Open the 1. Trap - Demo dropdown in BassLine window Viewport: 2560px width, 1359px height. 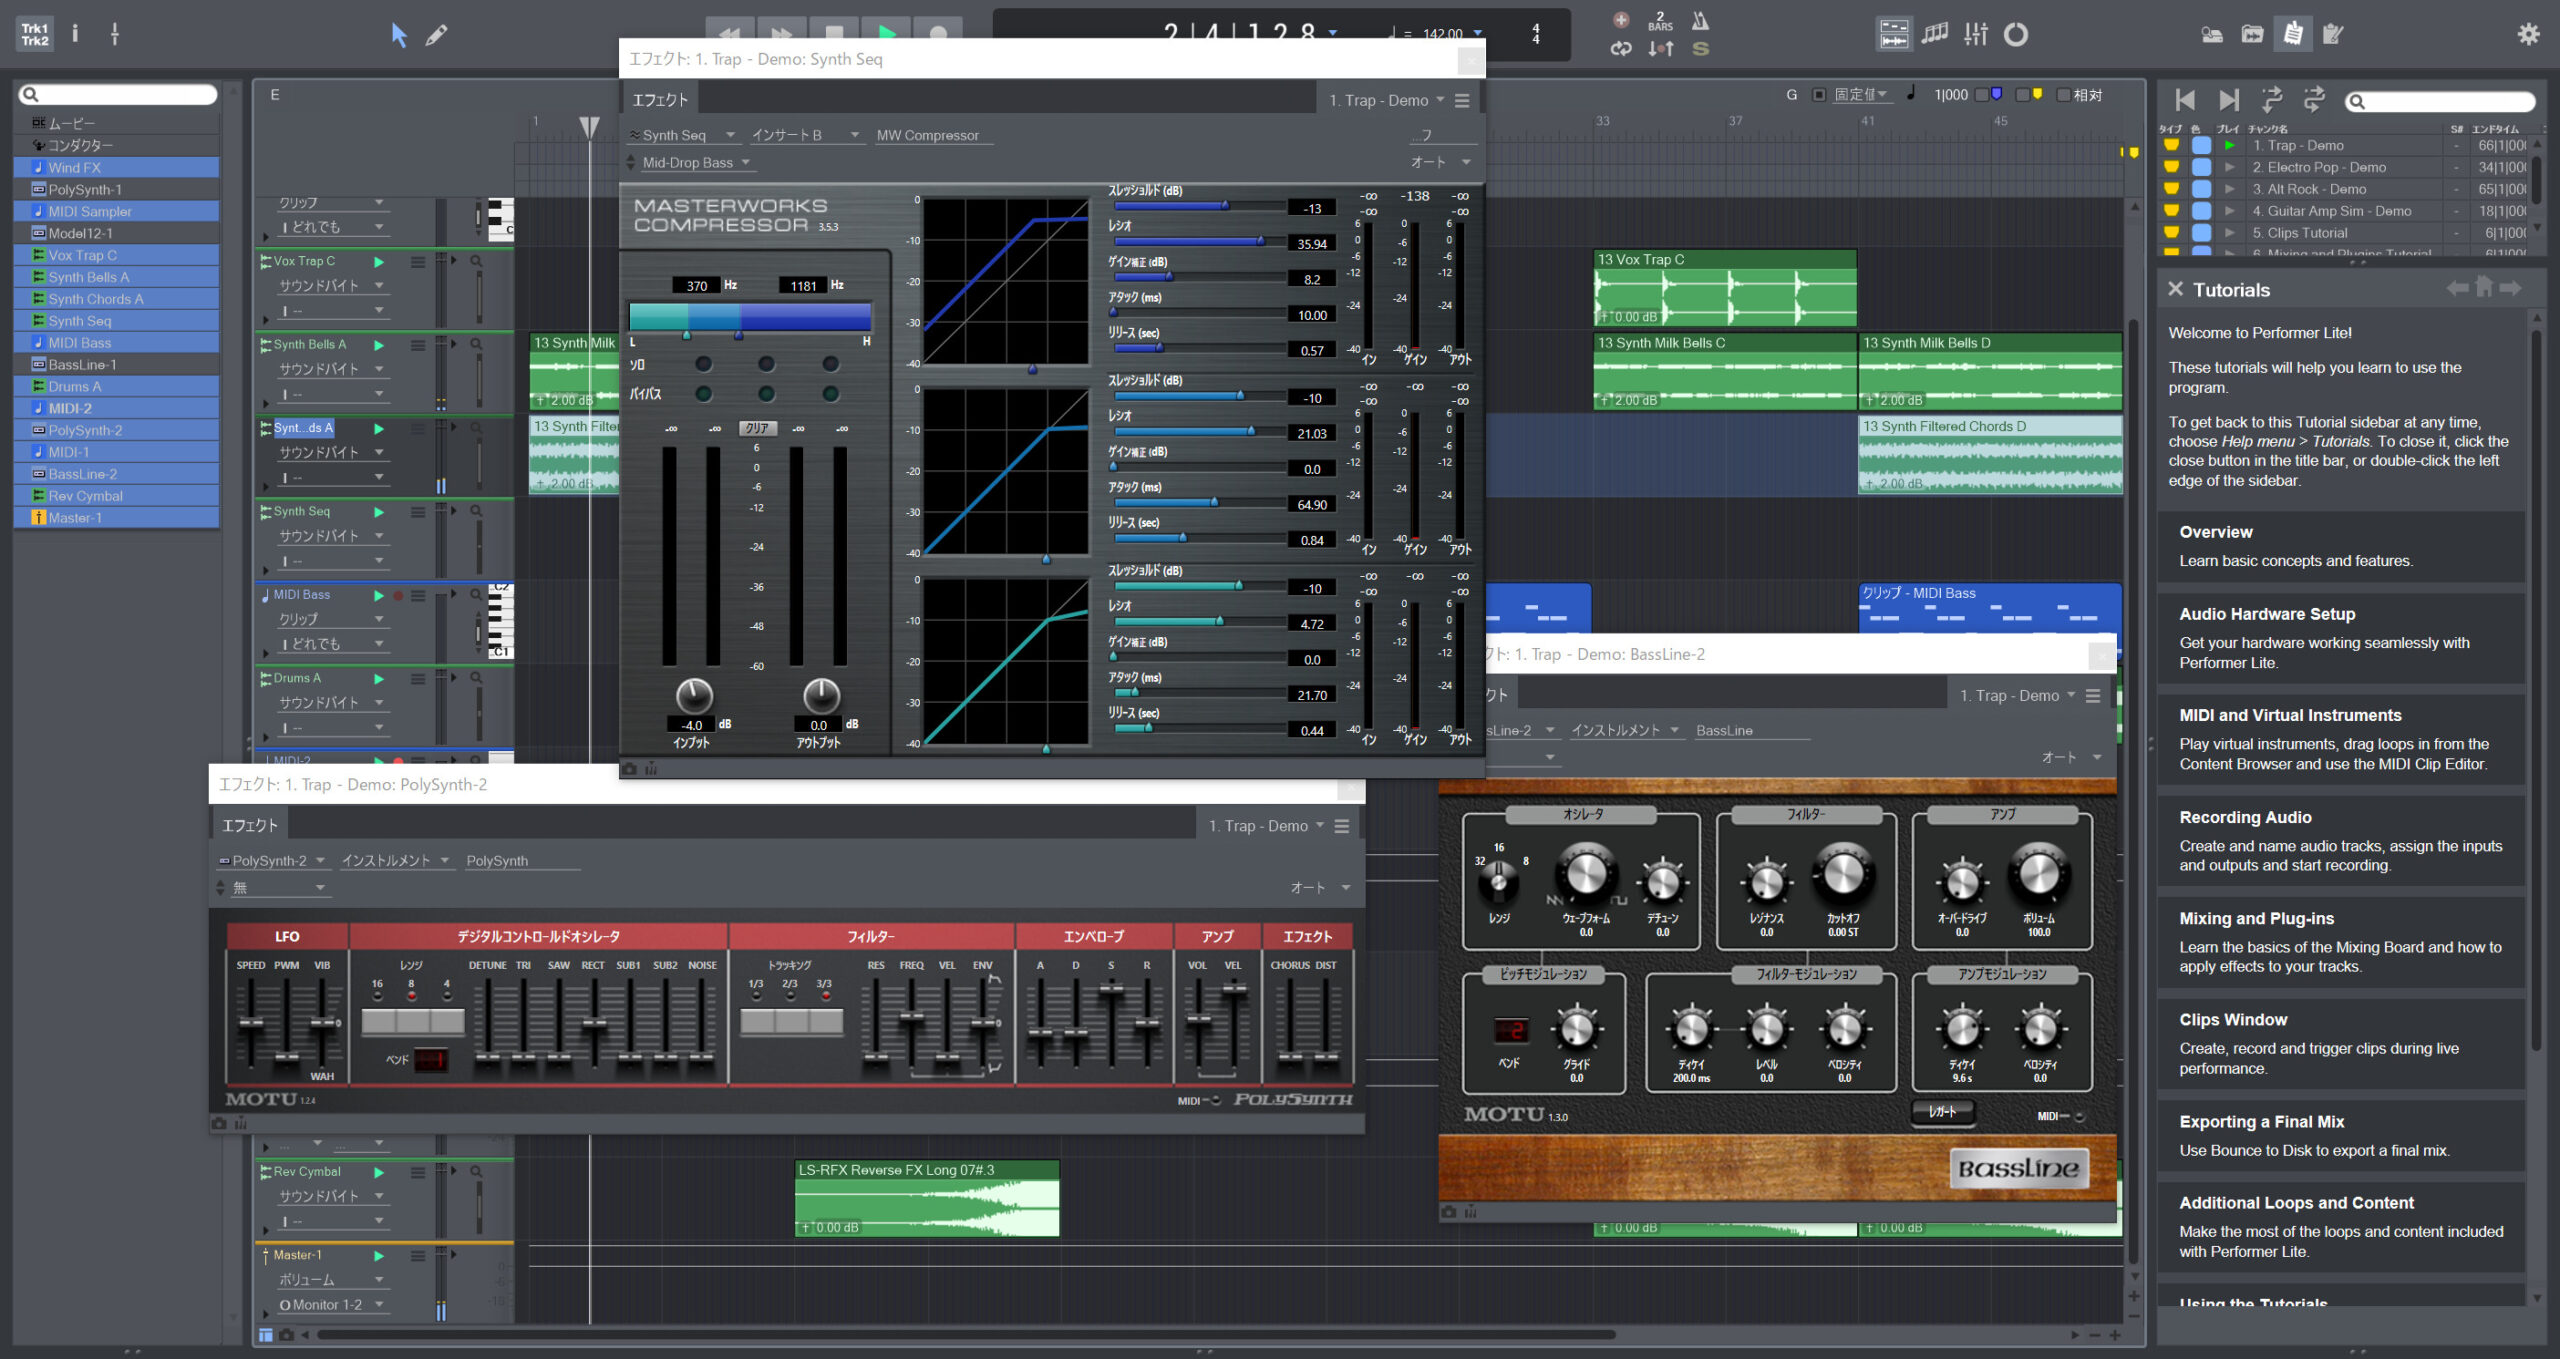click(2018, 695)
